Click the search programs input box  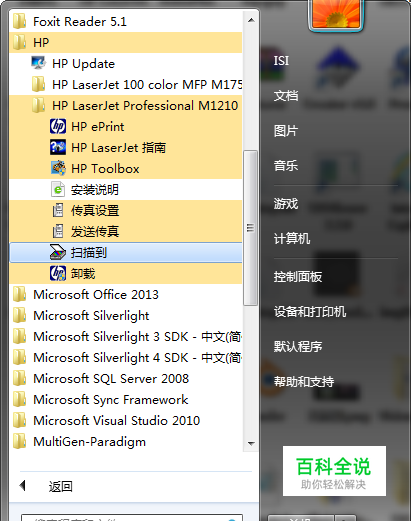point(132,518)
